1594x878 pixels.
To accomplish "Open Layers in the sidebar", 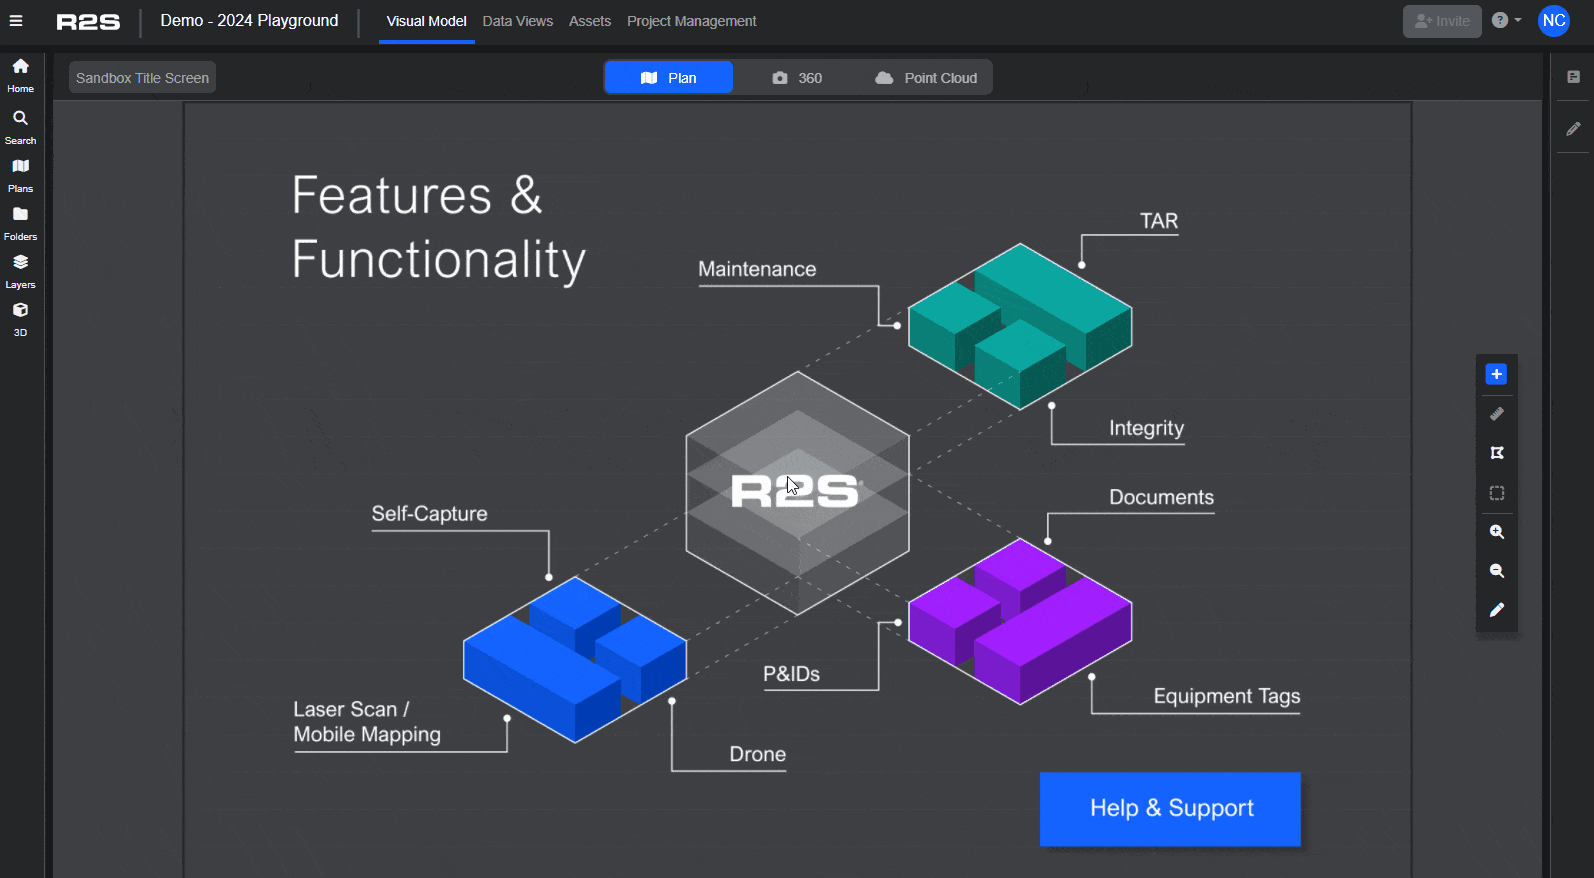I will pyautogui.click(x=20, y=271).
